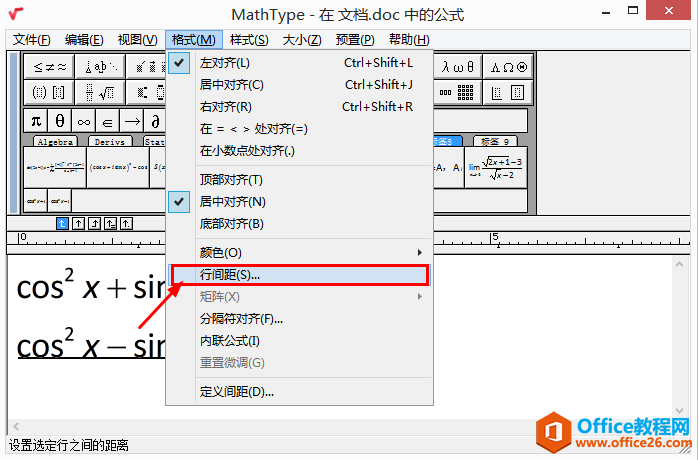This screenshot has height=460, width=699.
Task: Choose 底部对齐(B) option
Action: 299,224
